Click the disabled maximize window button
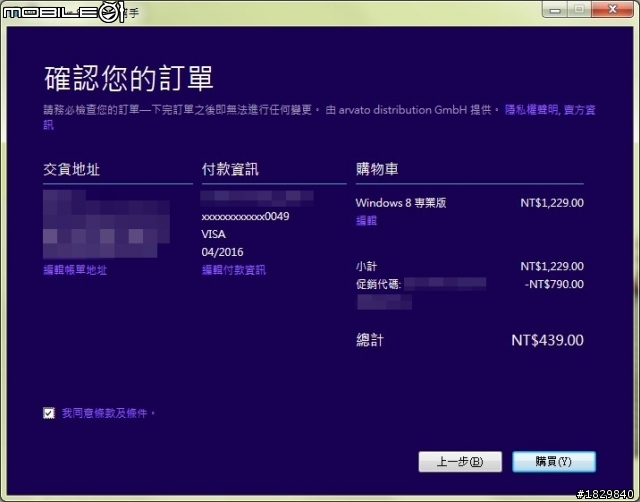This screenshot has height=502, width=640. click(579, 9)
